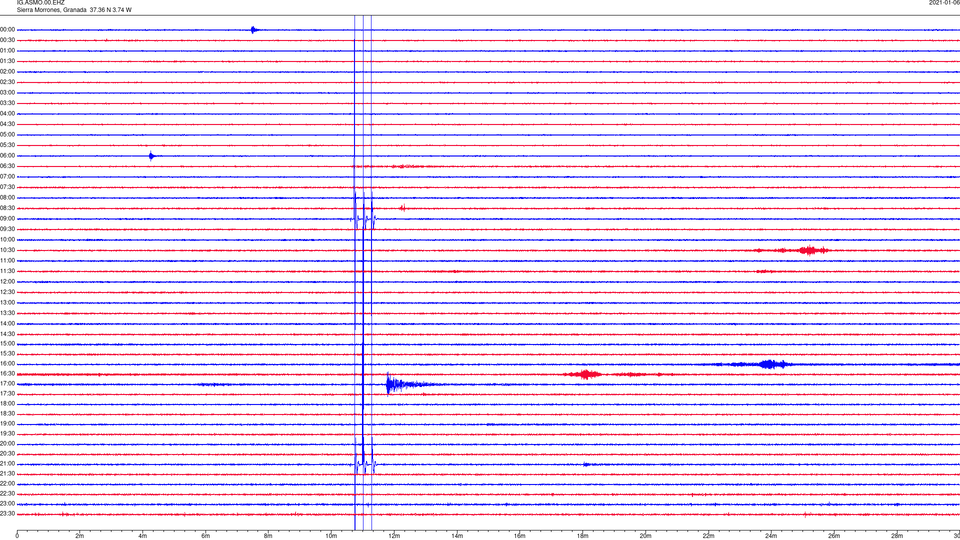The image size is (960, 540).
Task: Click the 10m axis tick label
Action: (x=331, y=536)
